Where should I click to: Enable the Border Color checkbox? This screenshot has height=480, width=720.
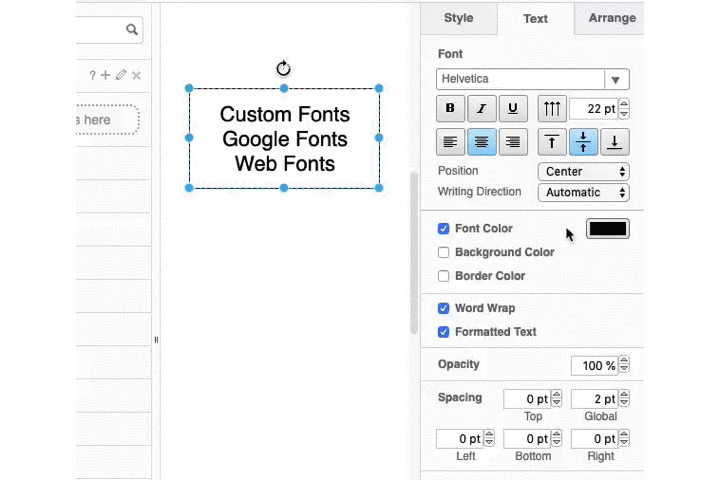(444, 276)
